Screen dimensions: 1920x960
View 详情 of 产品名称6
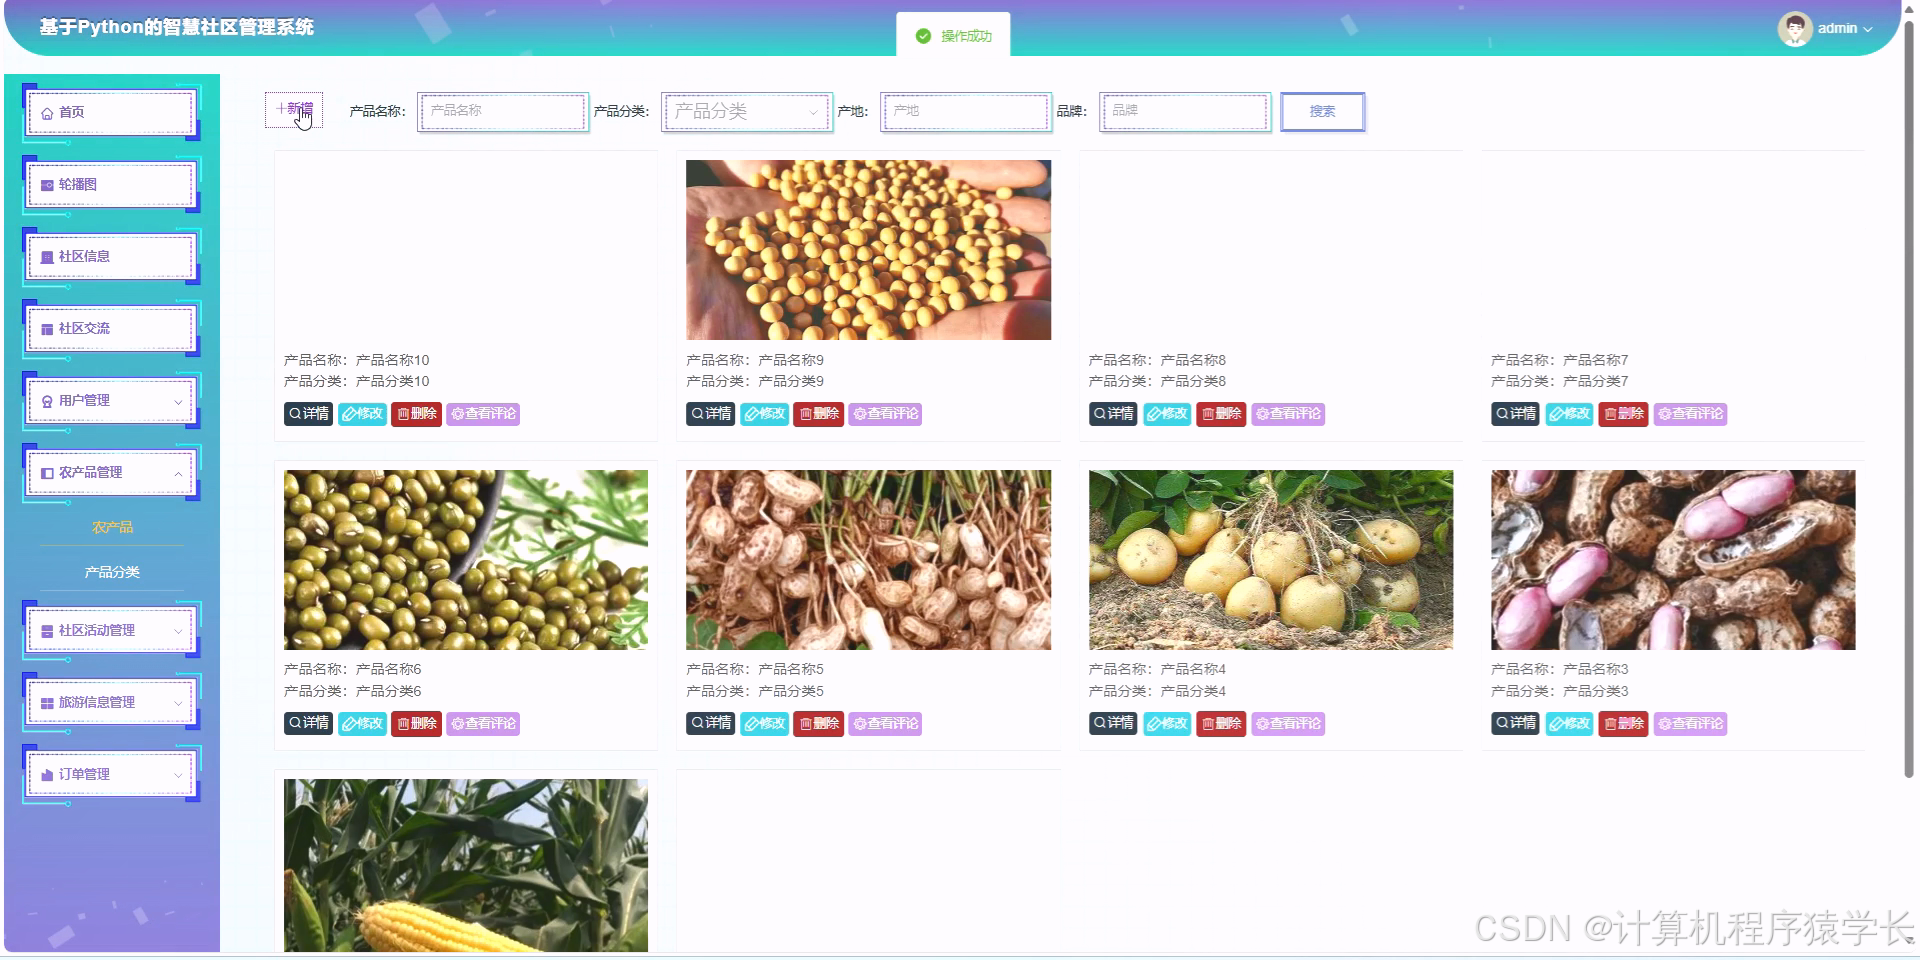308,724
